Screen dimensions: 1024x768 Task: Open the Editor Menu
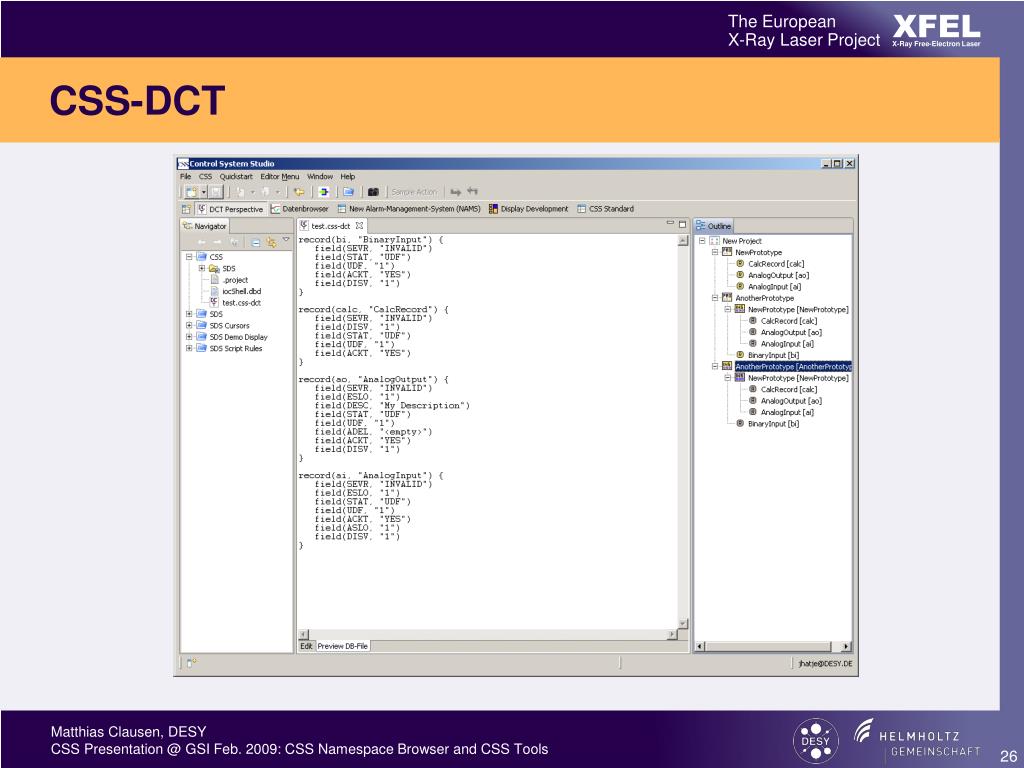pyautogui.click(x=280, y=176)
